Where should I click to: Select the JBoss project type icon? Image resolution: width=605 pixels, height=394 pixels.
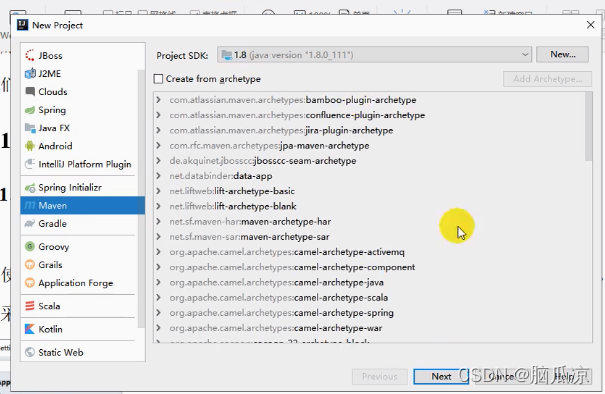pos(30,56)
